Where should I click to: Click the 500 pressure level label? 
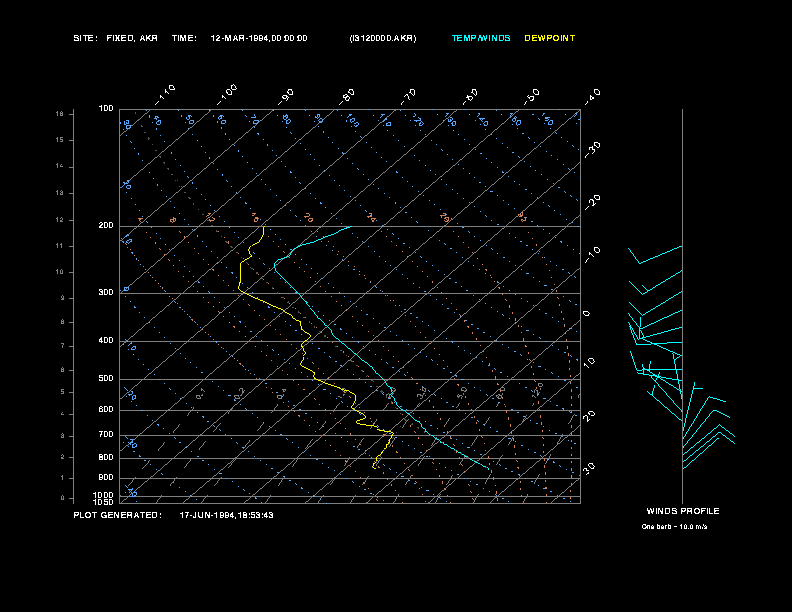[x=106, y=379]
